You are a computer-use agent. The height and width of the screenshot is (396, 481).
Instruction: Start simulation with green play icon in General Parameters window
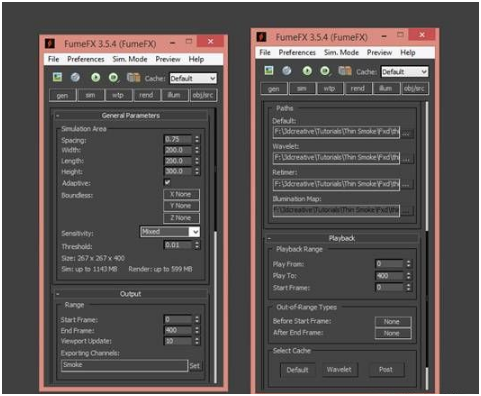click(96, 78)
